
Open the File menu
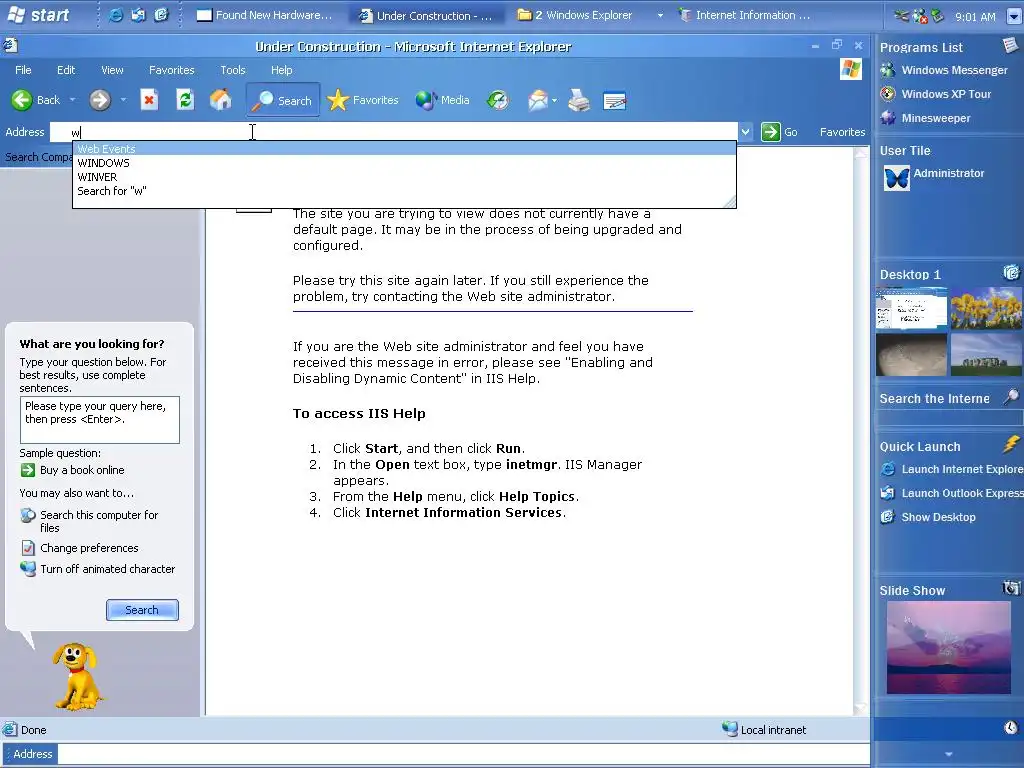tap(23, 70)
